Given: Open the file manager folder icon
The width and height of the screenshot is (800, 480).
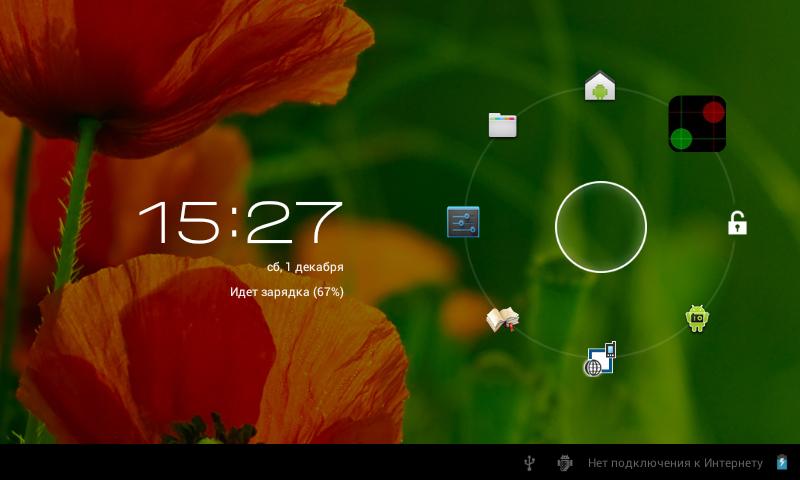Looking at the screenshot, I should tap(503, 125).
